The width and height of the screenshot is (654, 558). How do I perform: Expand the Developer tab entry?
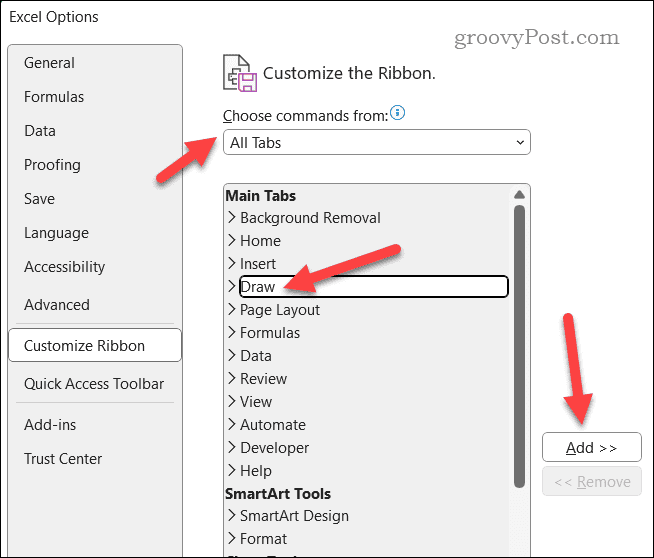[x=232, y=447]
